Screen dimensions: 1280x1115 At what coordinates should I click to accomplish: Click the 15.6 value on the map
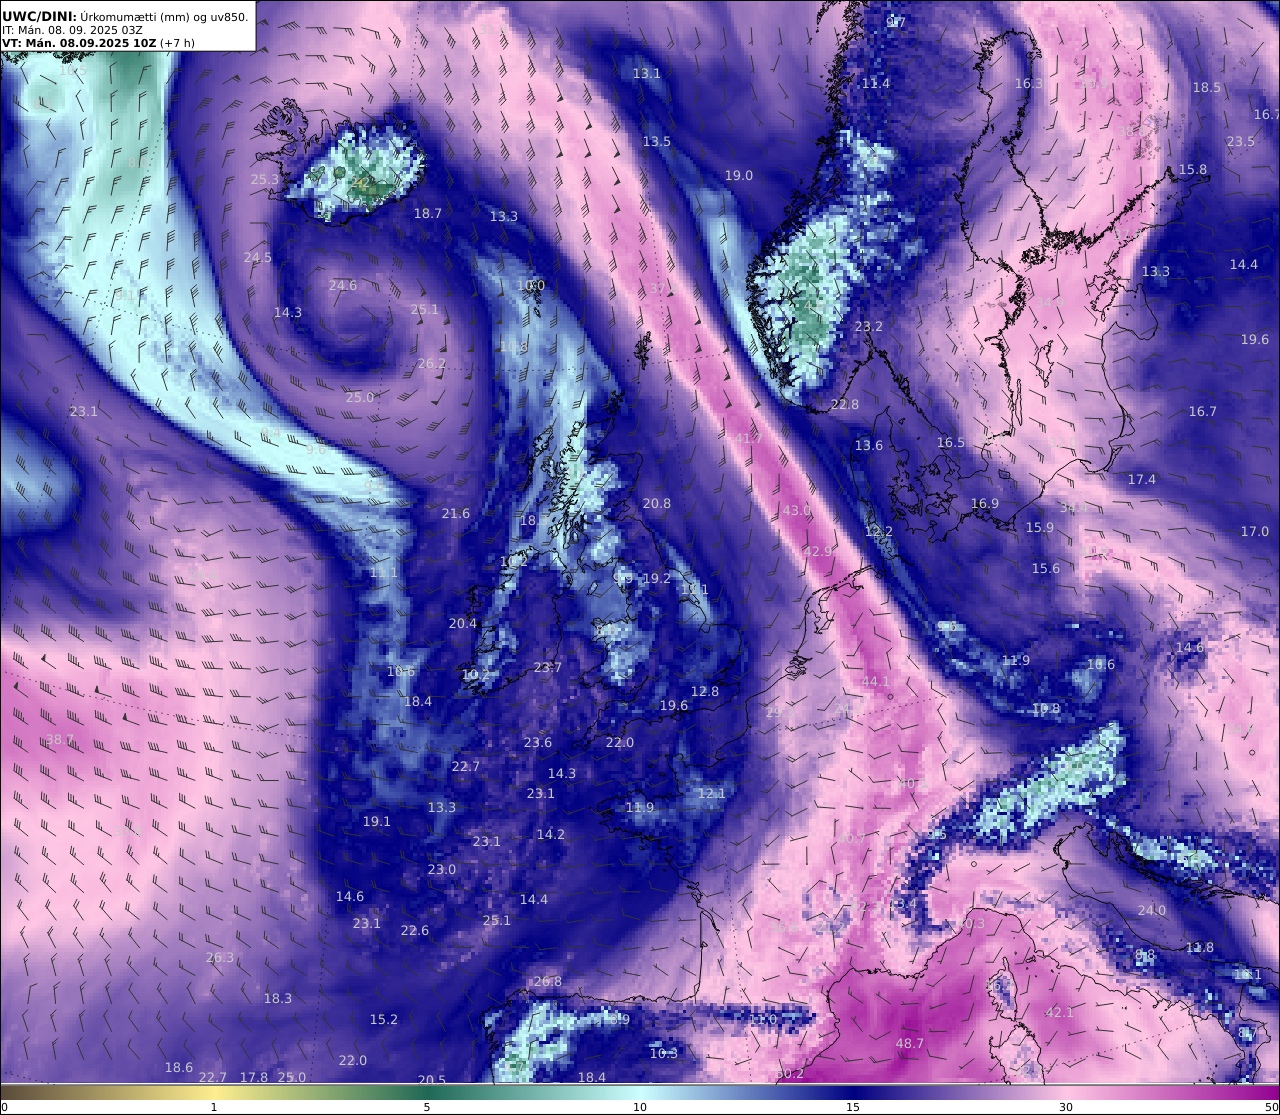(x=1046, y=568)
